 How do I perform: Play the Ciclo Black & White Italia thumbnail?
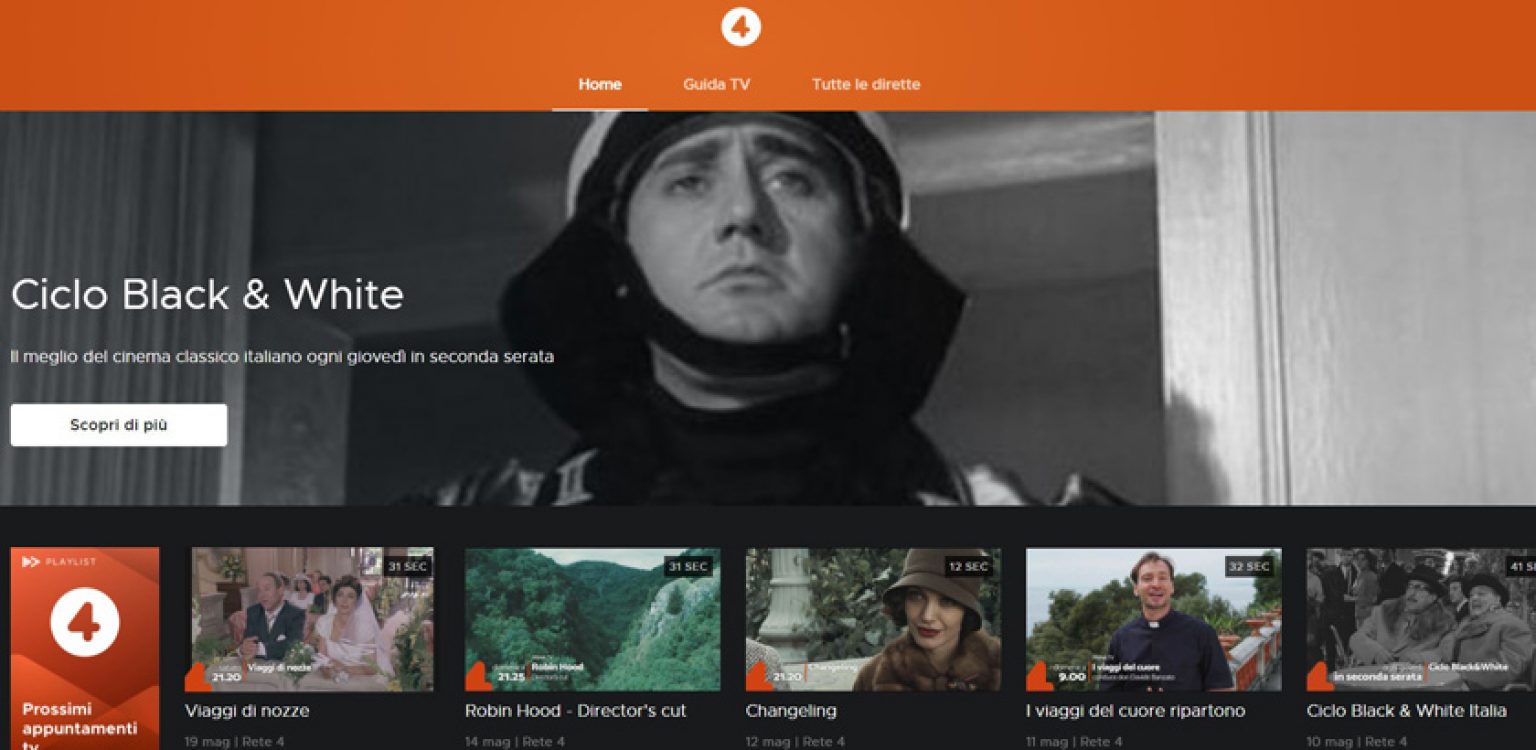(x=1421, y=619)
